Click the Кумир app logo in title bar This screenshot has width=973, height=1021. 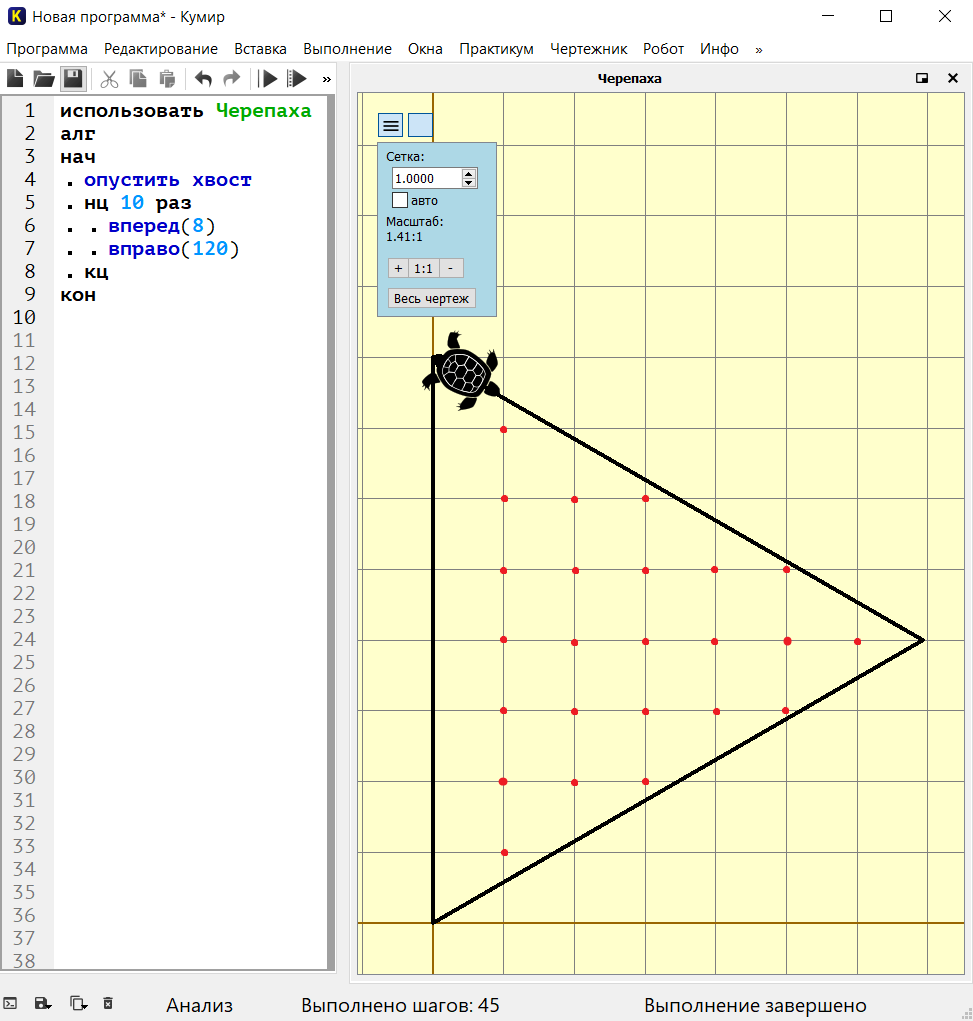click(16, 16)
